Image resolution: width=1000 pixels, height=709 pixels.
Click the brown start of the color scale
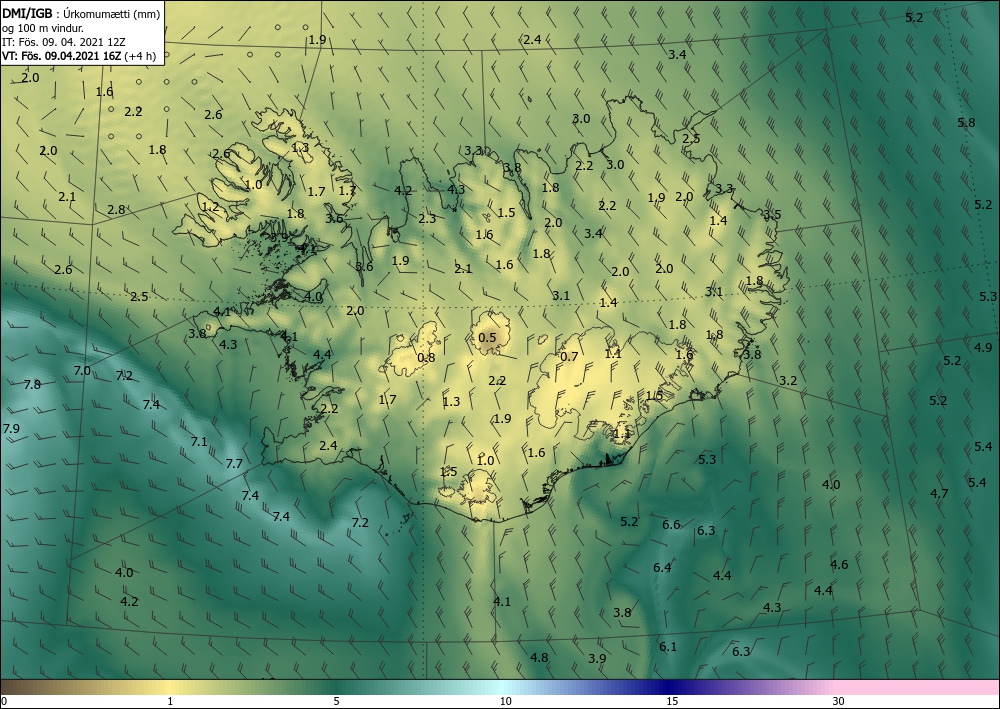click(26, 687)
